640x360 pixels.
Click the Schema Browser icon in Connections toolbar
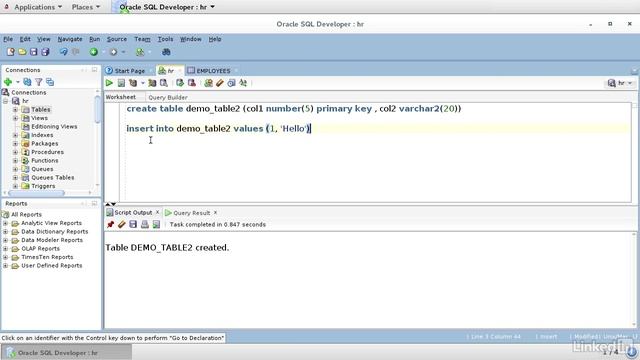point(50,82)
